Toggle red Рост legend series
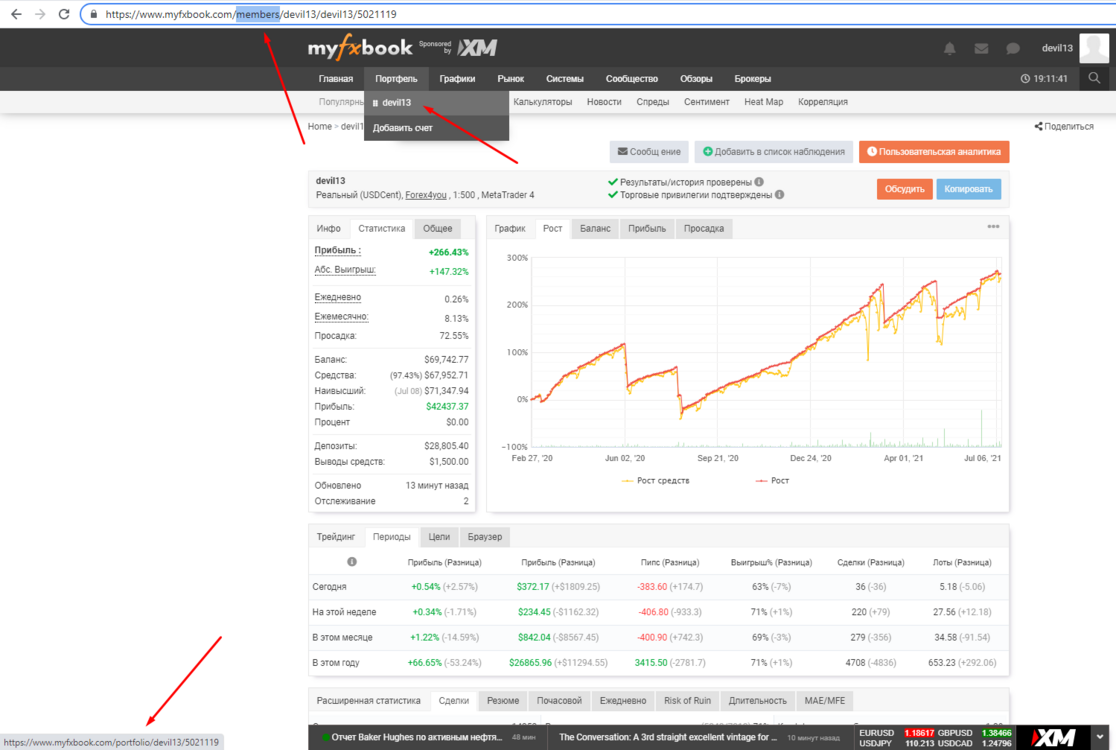 tap(772, 481)
